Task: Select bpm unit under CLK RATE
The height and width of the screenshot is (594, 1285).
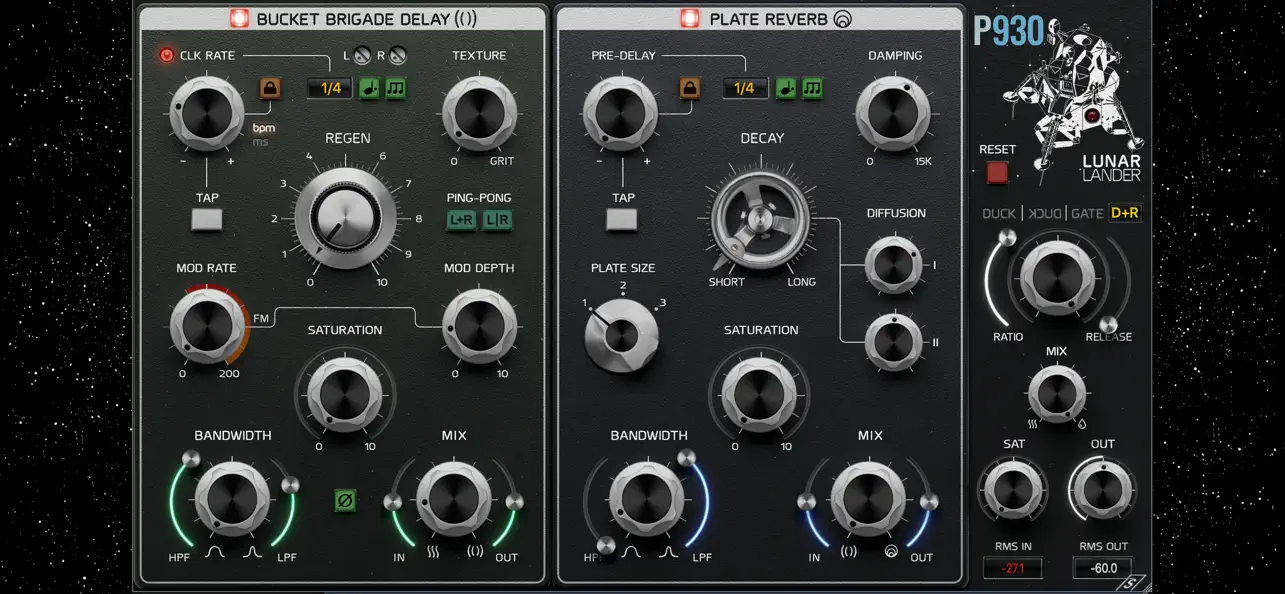Action: click(x=263, y=128)
